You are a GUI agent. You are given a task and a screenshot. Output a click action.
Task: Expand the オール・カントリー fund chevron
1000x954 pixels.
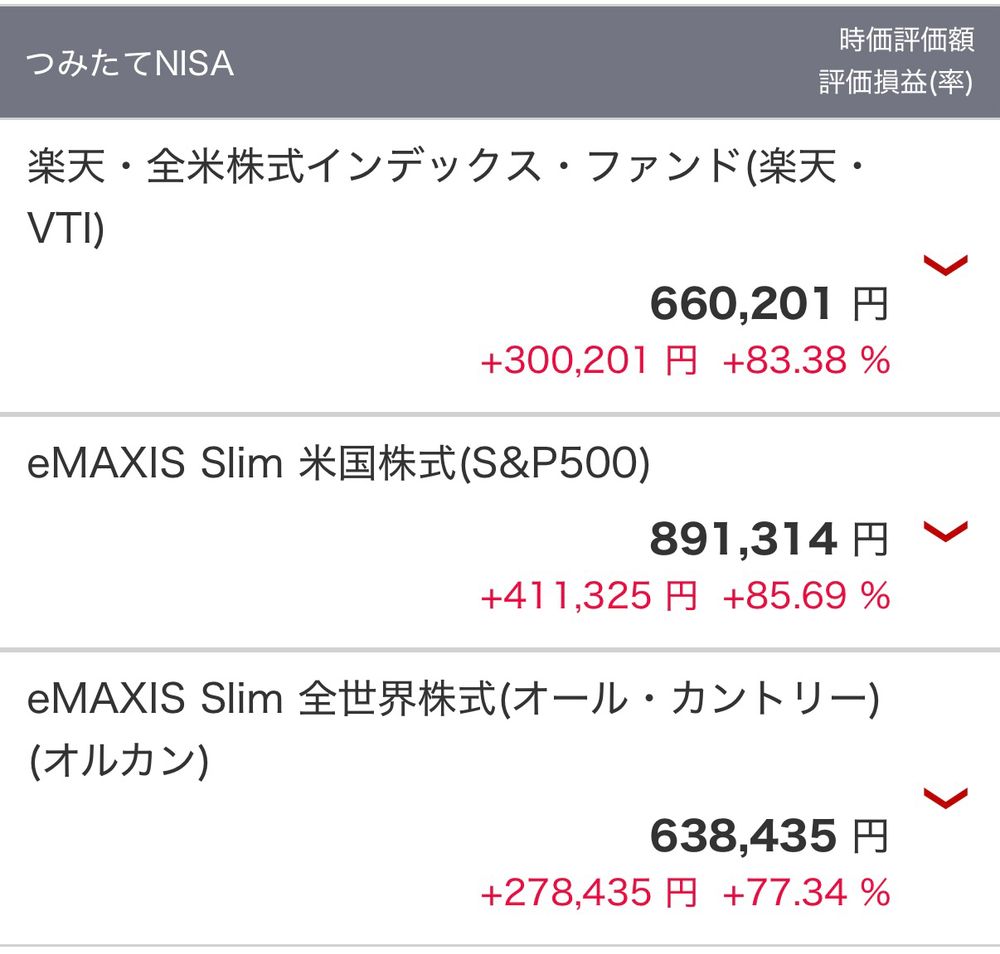(945, 797)
